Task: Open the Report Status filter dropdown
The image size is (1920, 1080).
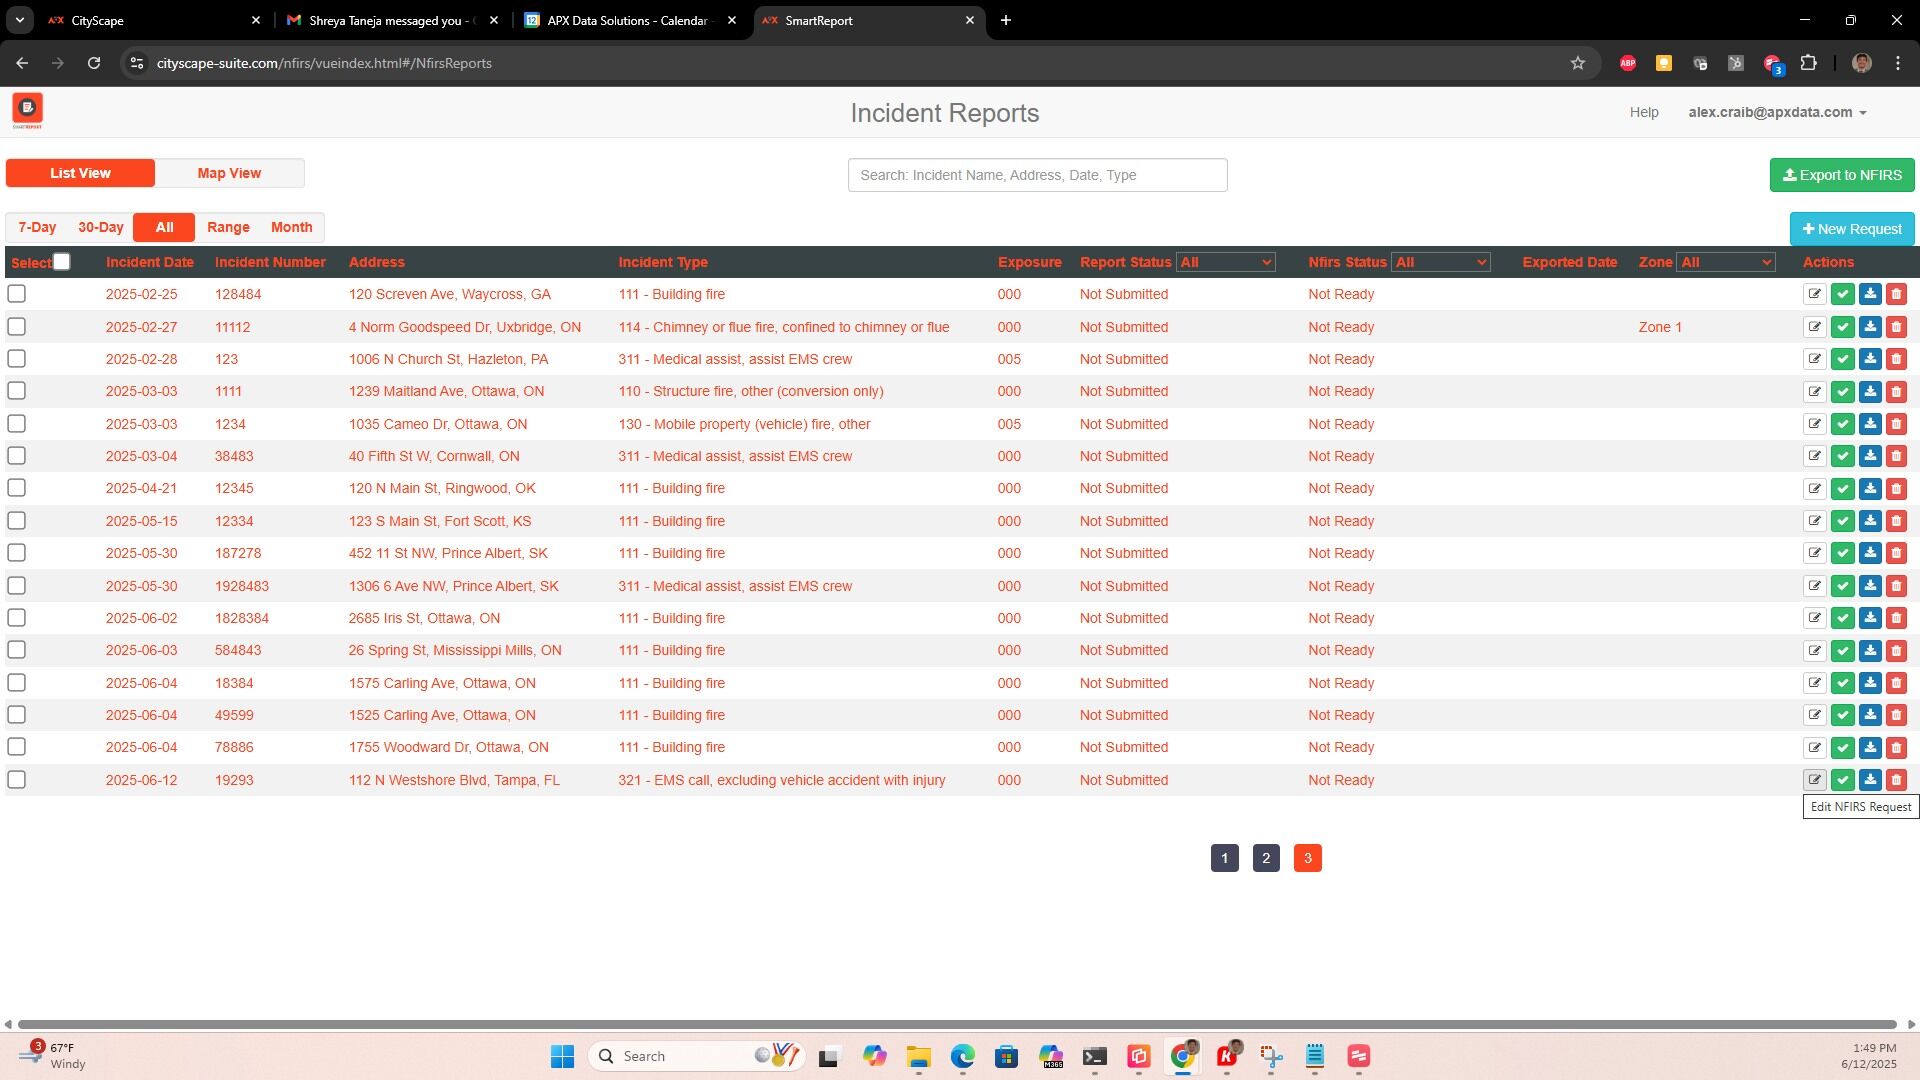Action: pos(1226,262)
